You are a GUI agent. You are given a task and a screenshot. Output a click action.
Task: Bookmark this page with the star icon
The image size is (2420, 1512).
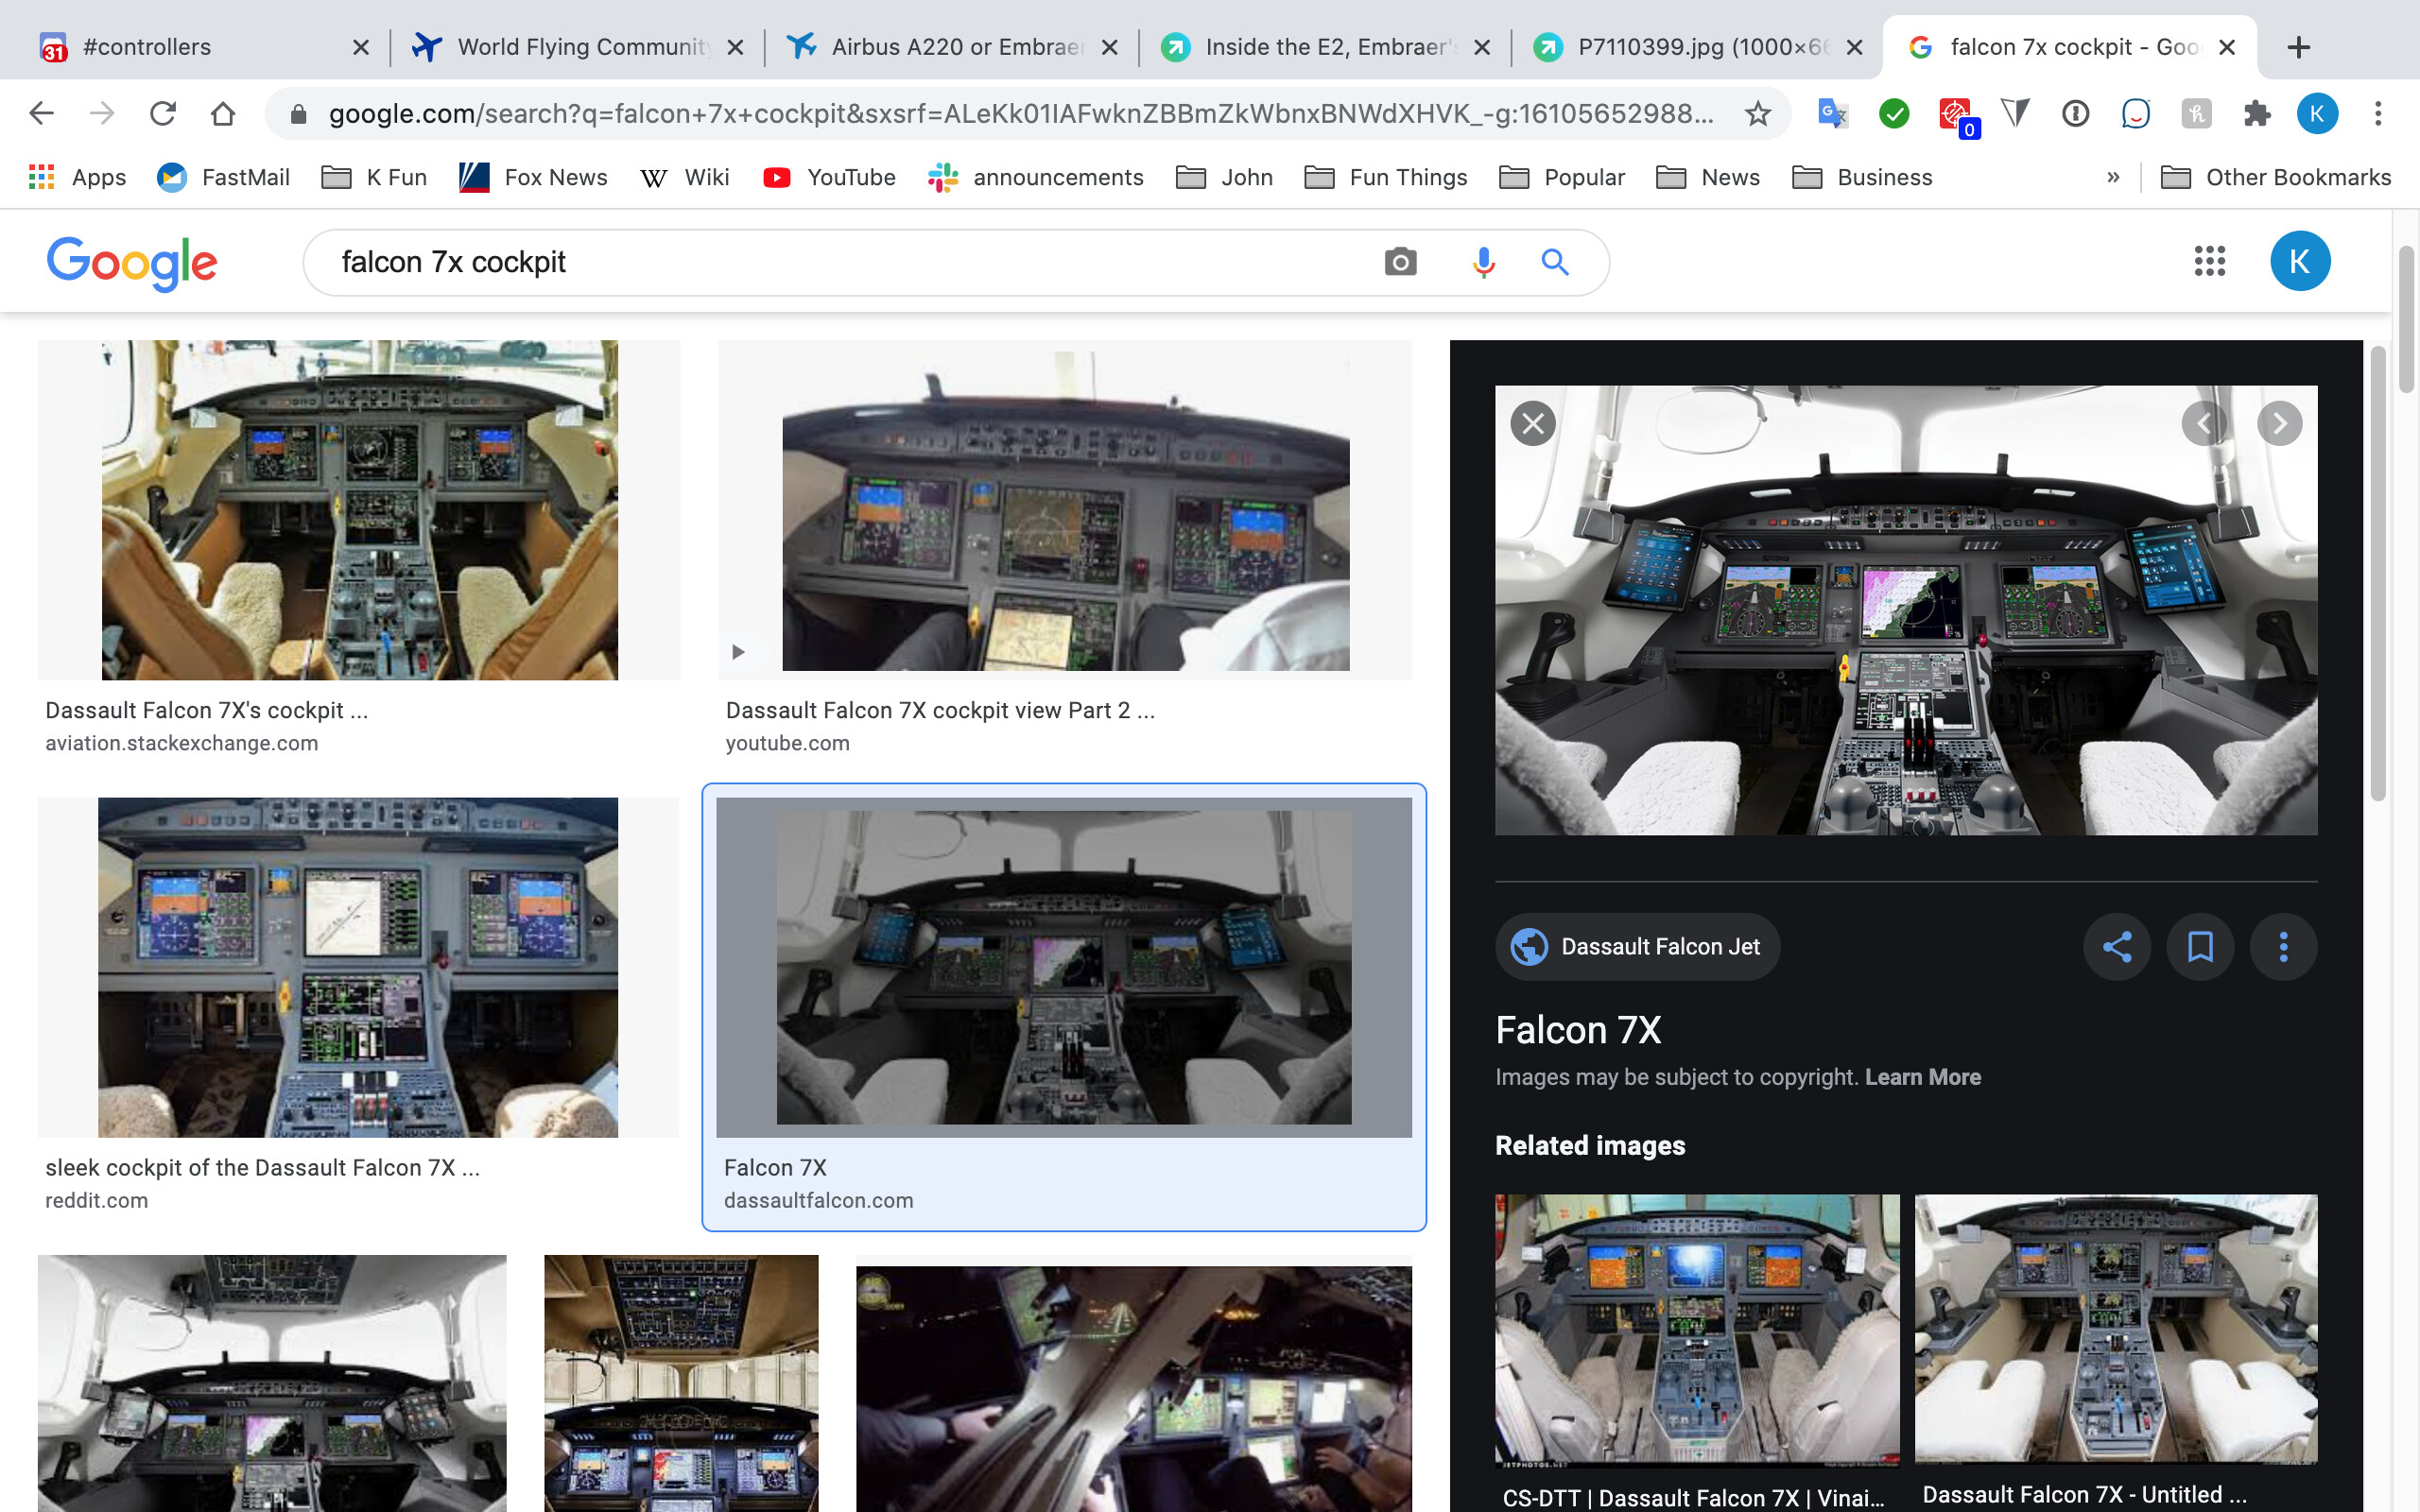[x=1757, y=114]
